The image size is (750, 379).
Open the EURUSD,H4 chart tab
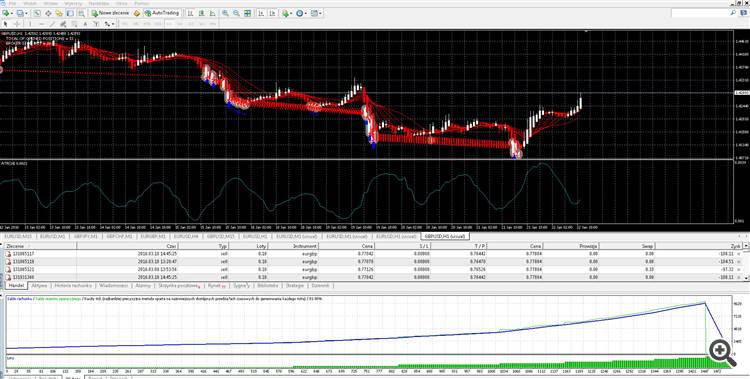point(186,236)
